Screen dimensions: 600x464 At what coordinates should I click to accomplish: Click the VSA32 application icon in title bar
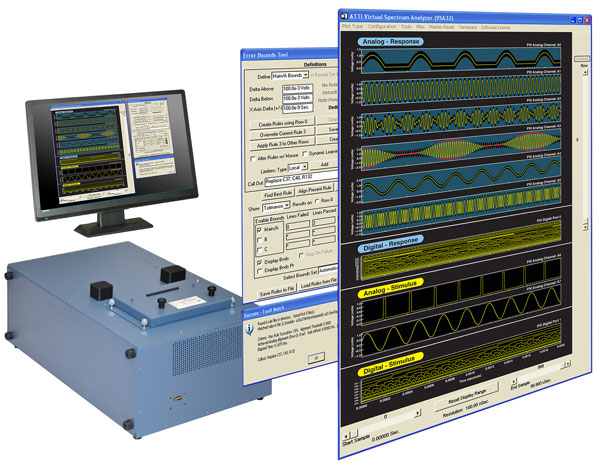click(x=344, y=16)
